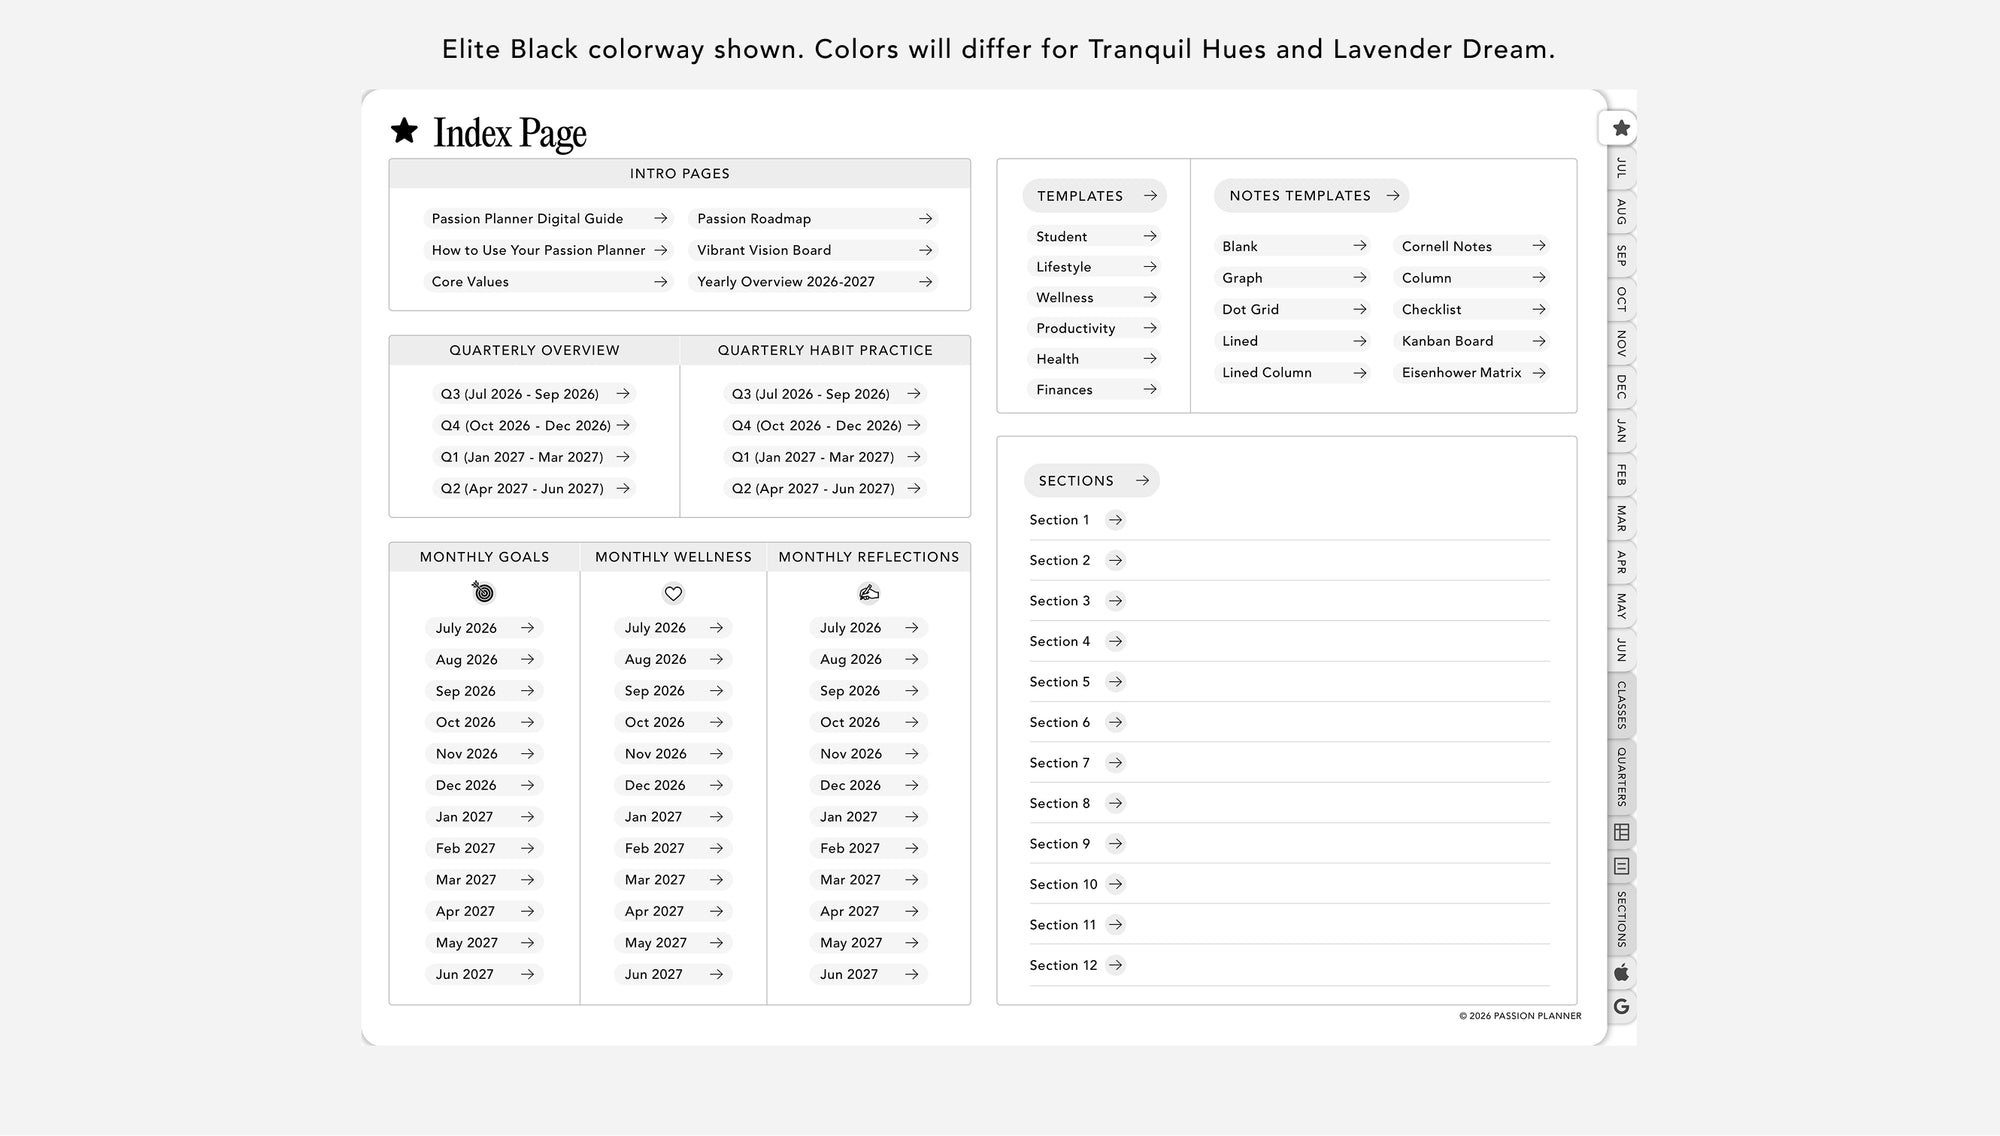Open Monthly Reflections Aug 2026

[868, 660]
